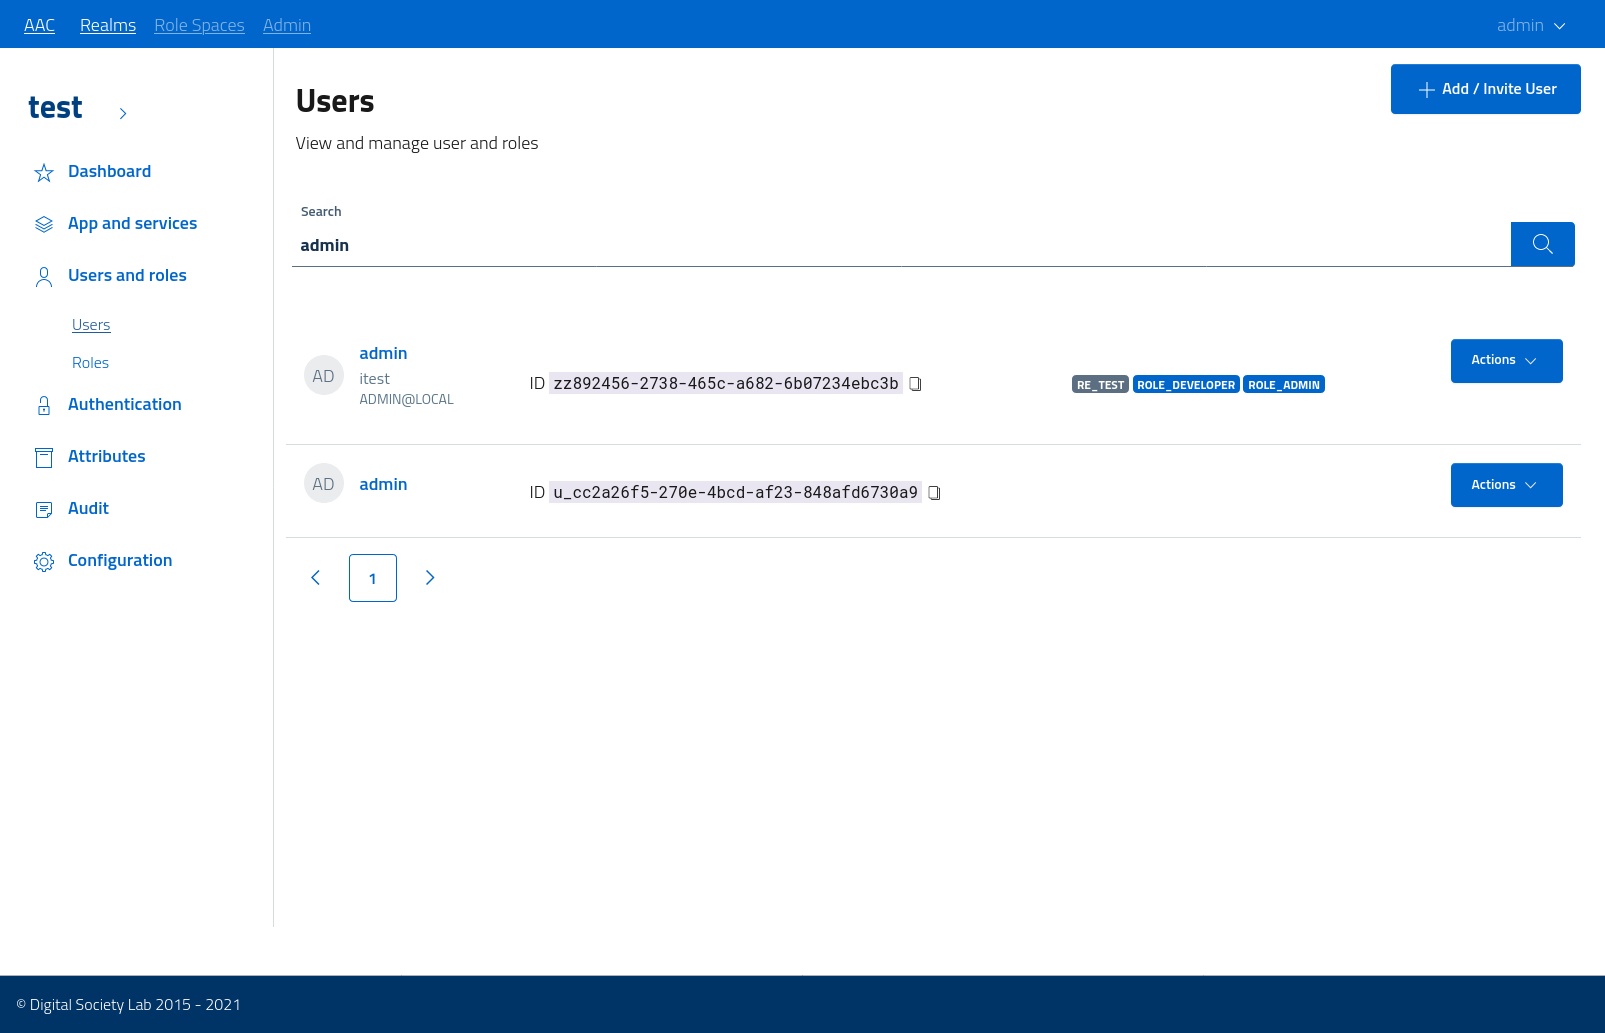The image size is (1605, 1033).
Task: Click the Users and roles person icon
Action: pyautogui.click(x=44, y=277)
